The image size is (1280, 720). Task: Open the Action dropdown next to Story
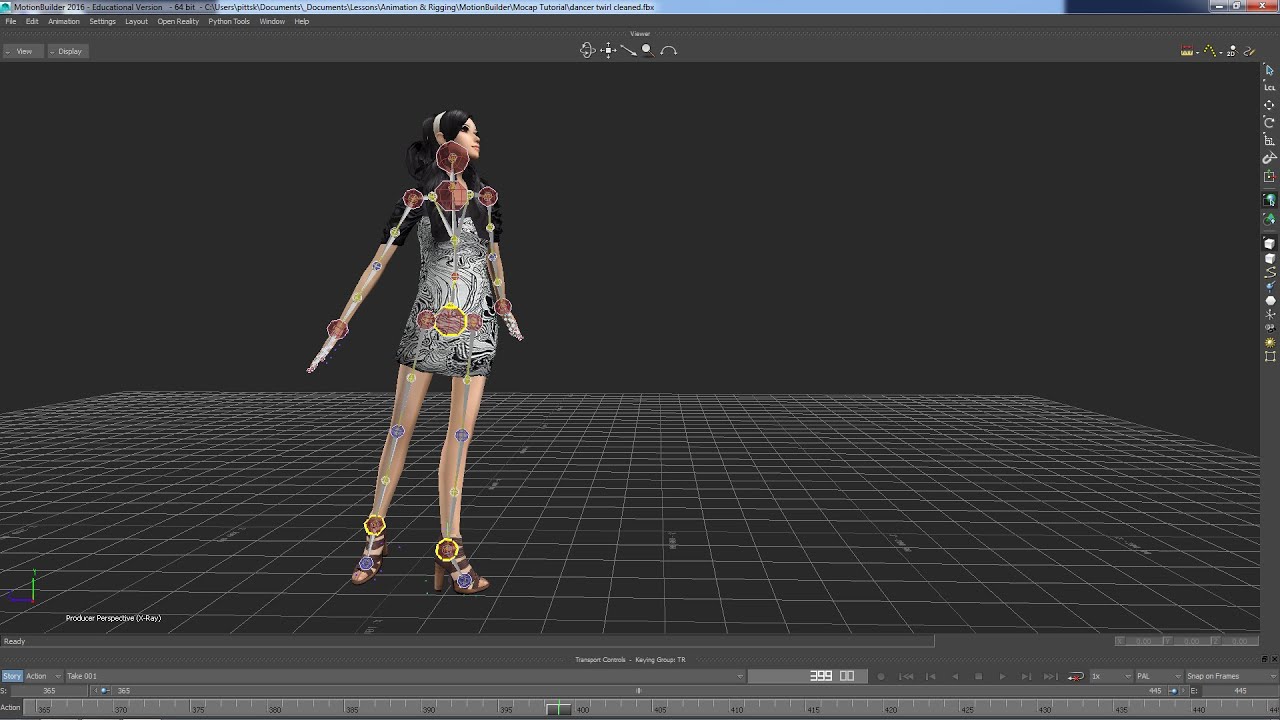(43, 676)
